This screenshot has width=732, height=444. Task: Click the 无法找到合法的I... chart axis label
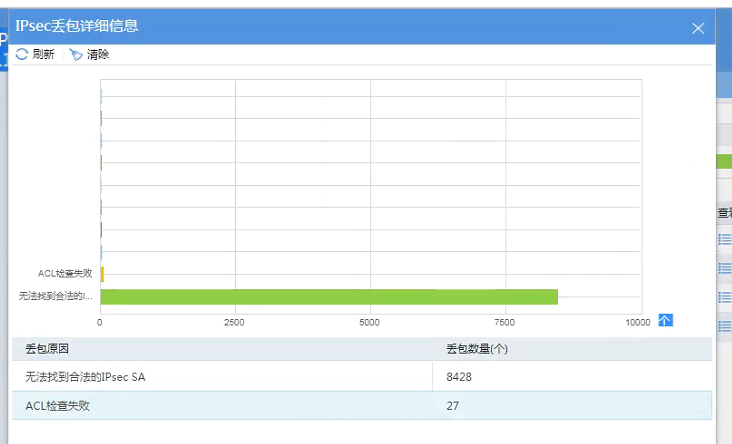tap(56, 296)
